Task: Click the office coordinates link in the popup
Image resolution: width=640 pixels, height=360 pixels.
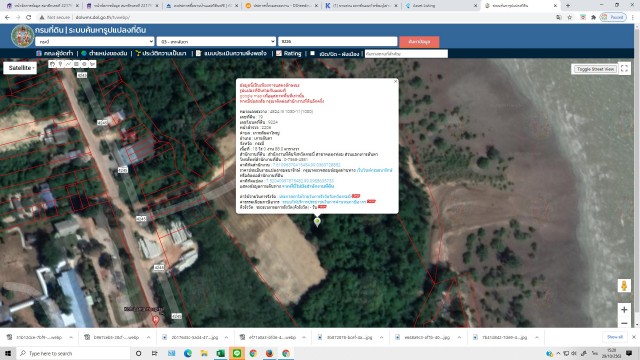Action: pyautogui.click(x=306, y=165)
